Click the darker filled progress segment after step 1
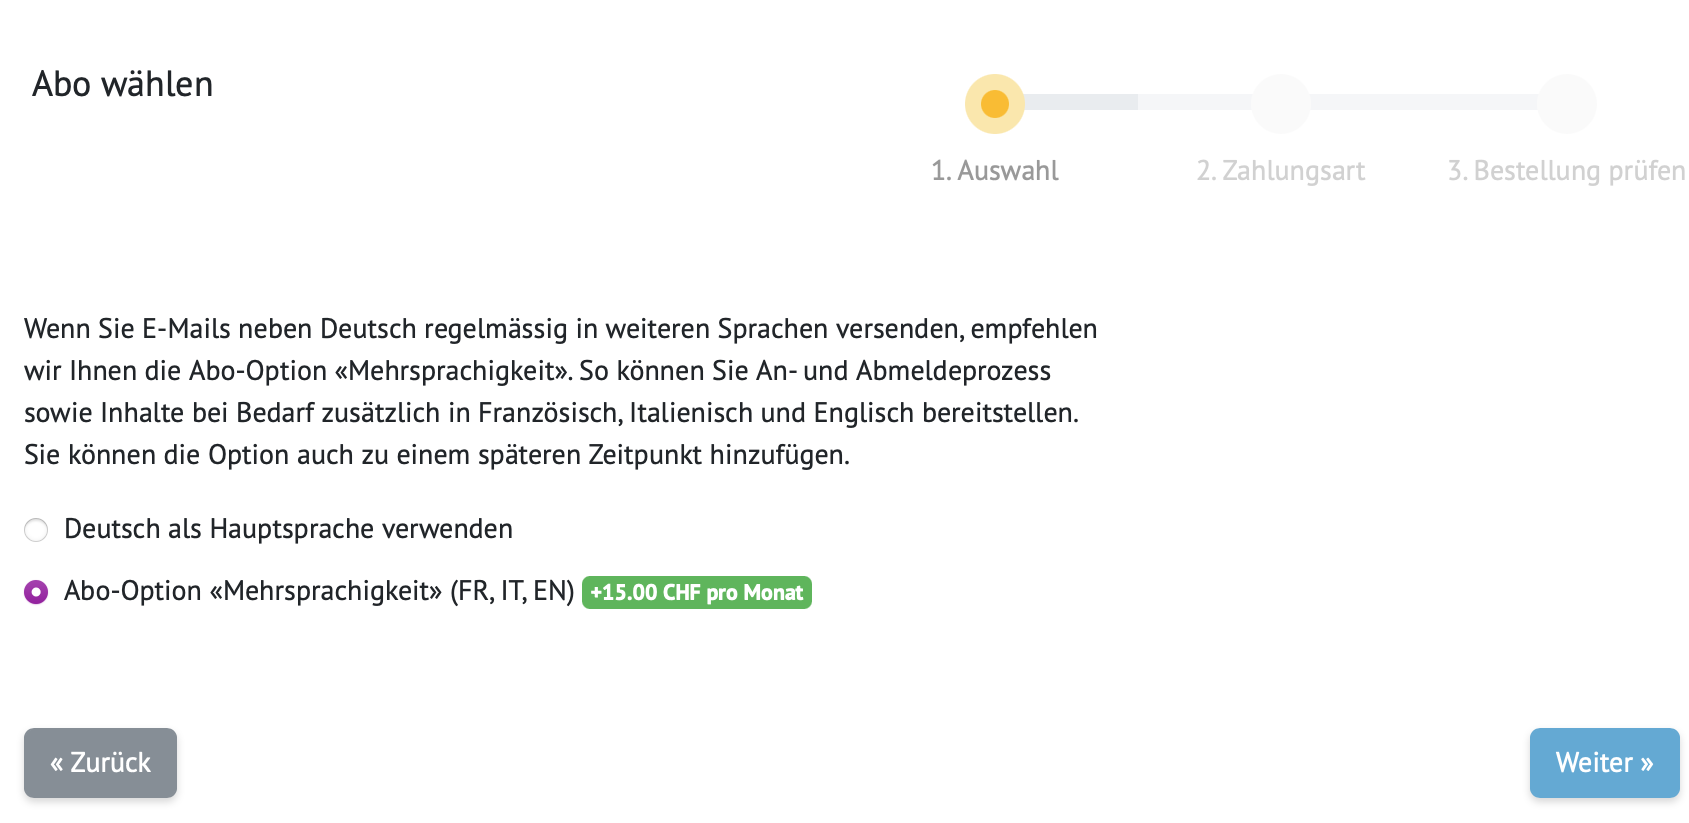This screenshot has height=823, width=1689. click(x=1081, y=102)
